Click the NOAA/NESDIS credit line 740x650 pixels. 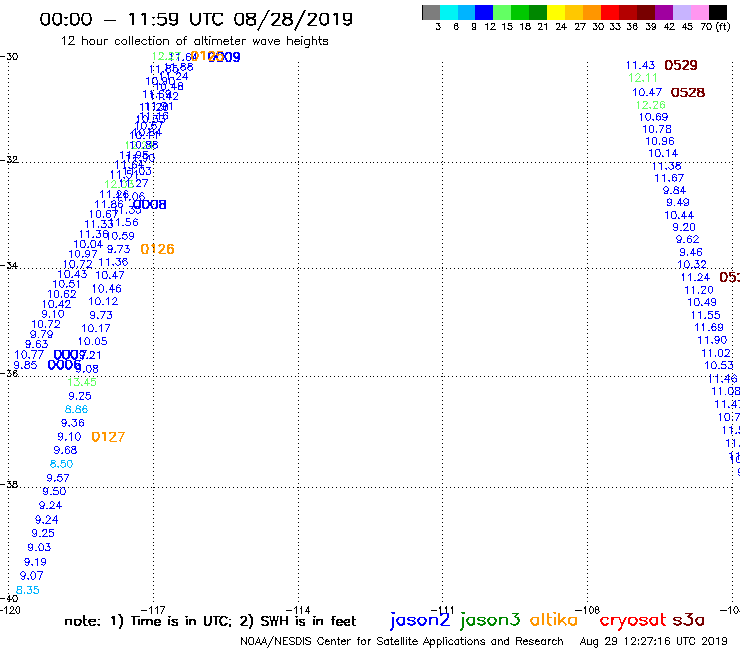pyautogui.click(x=402, y=641)
